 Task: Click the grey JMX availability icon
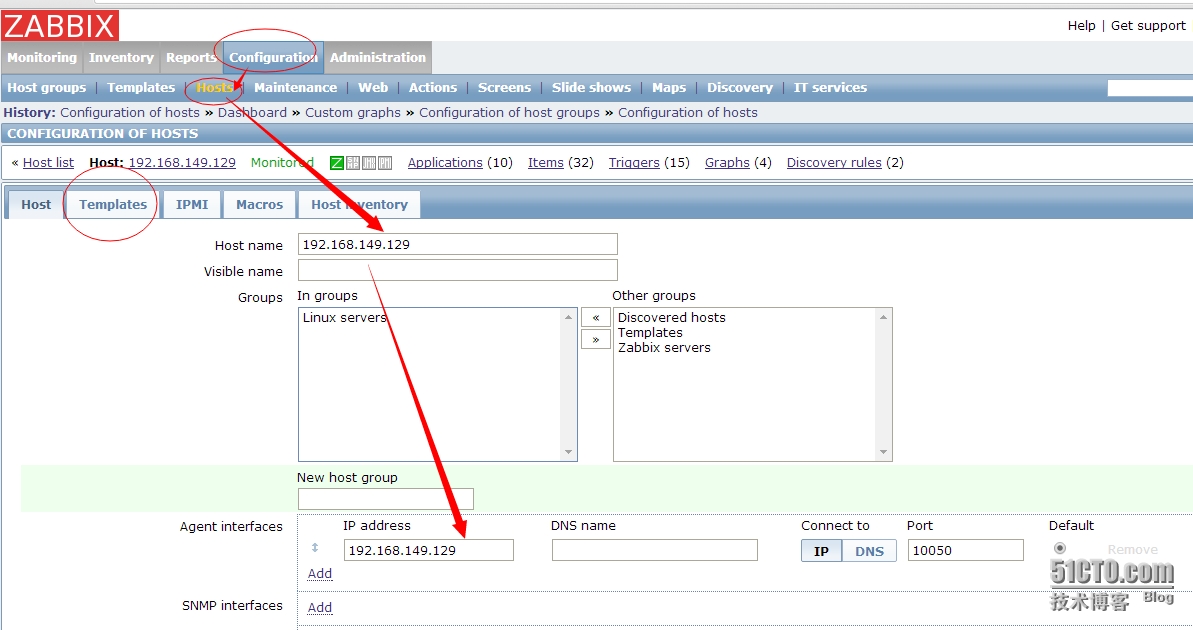click(x=369, y=163)
